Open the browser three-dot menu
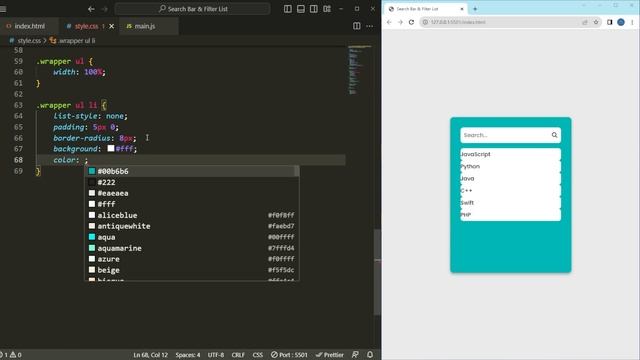Image resolution: width=640 pixels, height=360 pixels. [x=632, y=22]
